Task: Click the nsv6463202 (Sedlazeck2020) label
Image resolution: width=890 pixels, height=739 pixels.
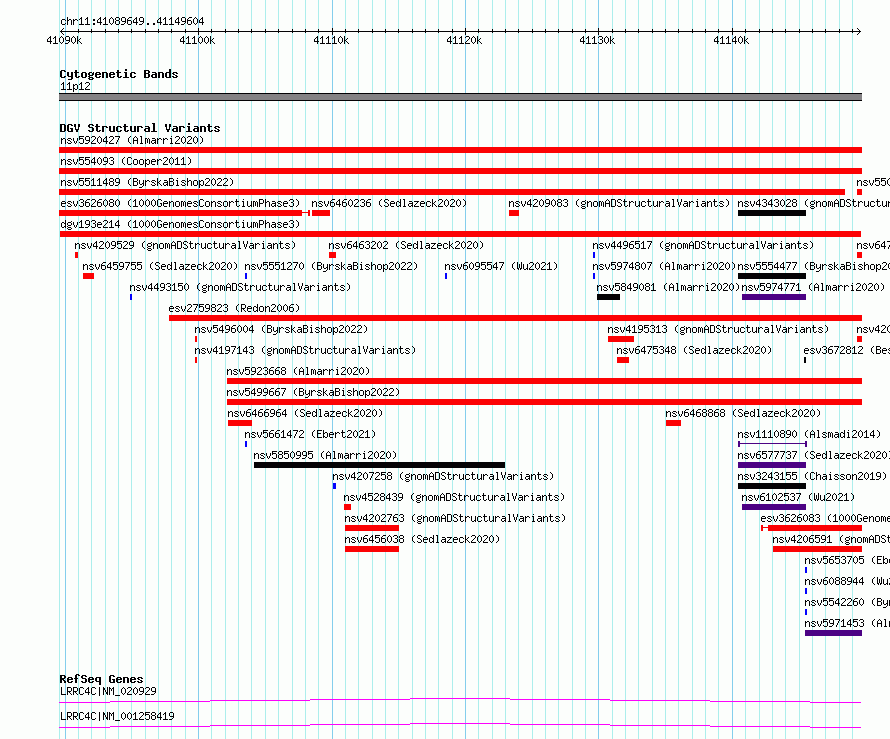Action: tap(406, 245)
